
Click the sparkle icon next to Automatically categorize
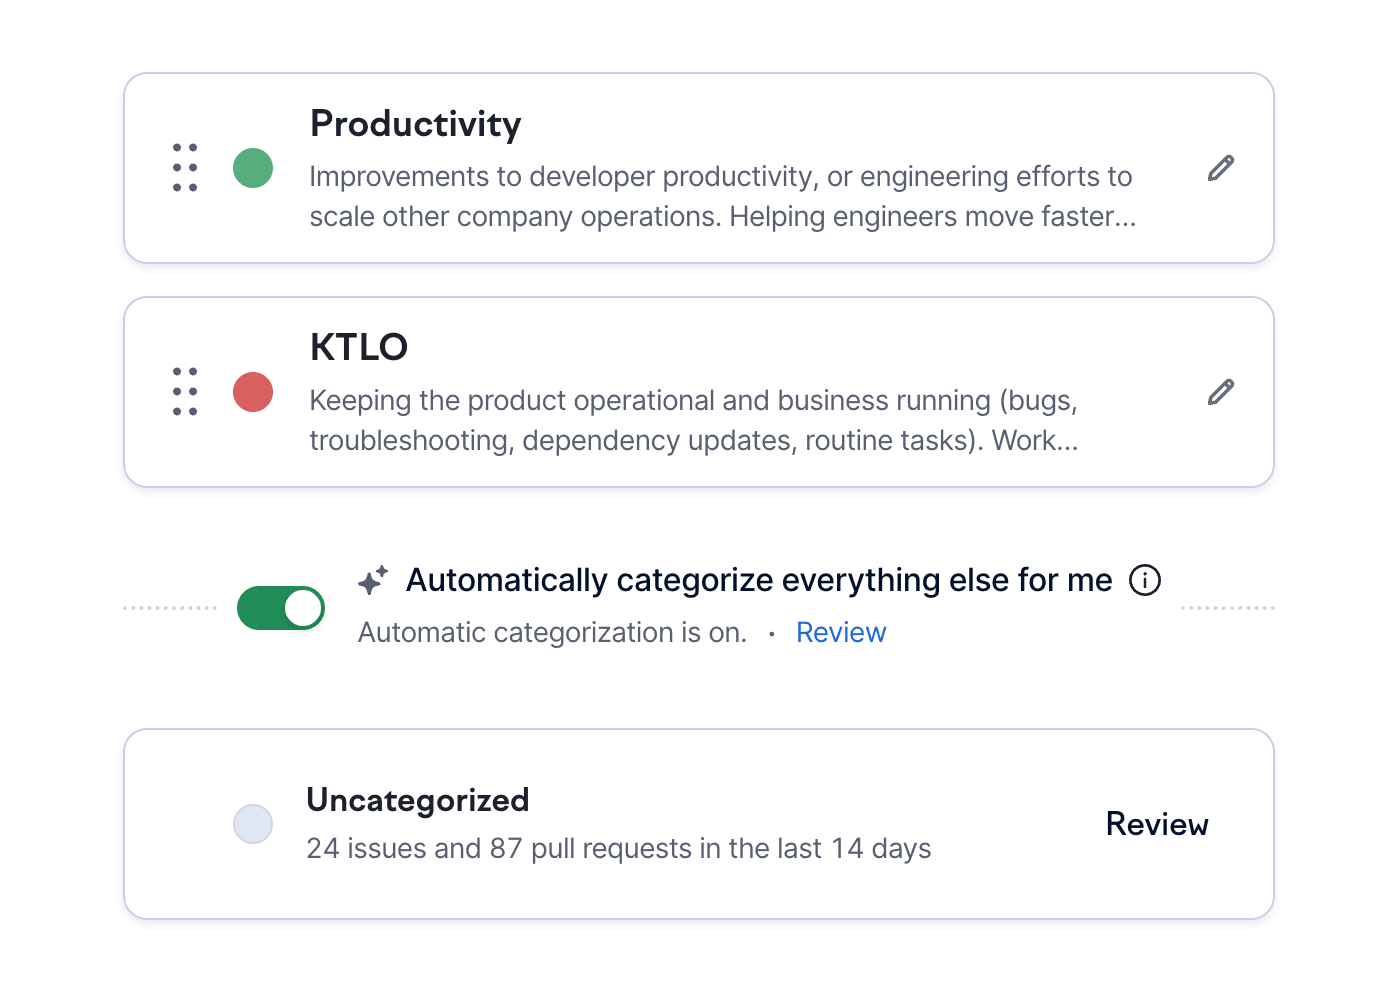click(x=373, y=580)
